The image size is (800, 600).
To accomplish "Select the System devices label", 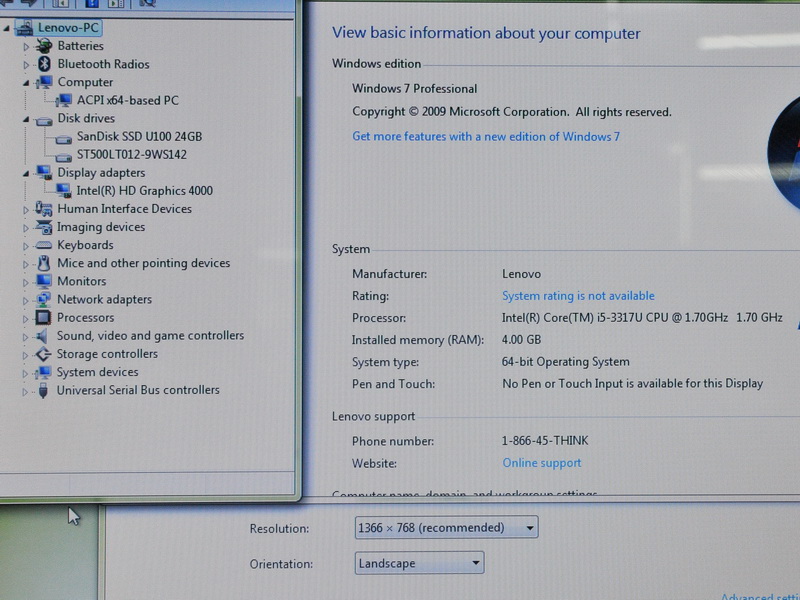I will pos(97,372).
